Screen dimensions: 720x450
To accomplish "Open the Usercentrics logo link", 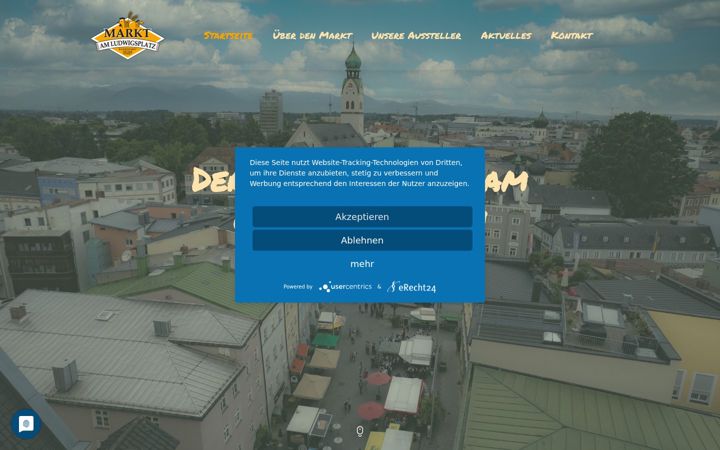I will pos(345,287).
